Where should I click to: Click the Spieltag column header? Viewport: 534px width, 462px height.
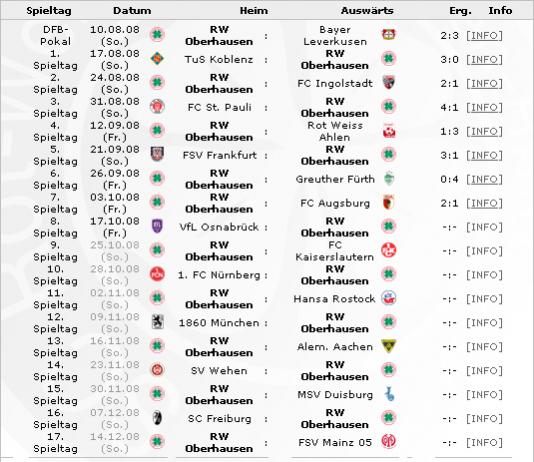tap(49, 11)
